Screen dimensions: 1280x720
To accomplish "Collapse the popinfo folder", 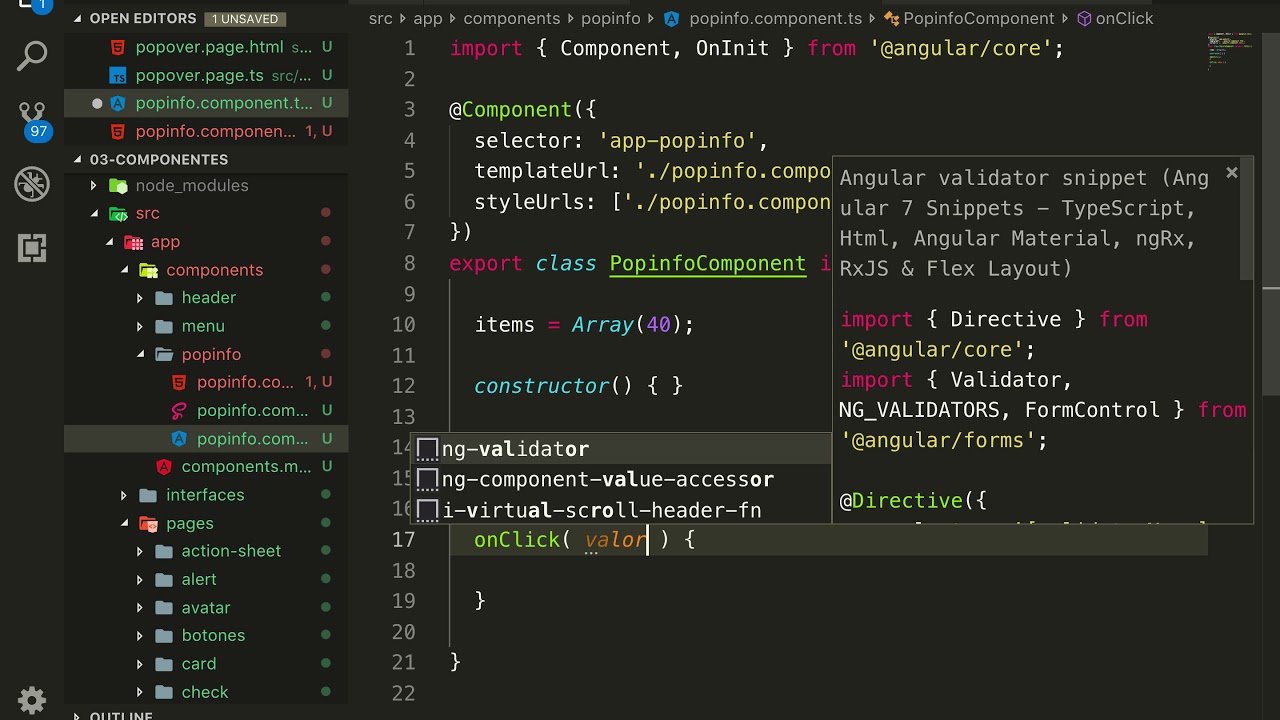I will (x=140, y=354).
